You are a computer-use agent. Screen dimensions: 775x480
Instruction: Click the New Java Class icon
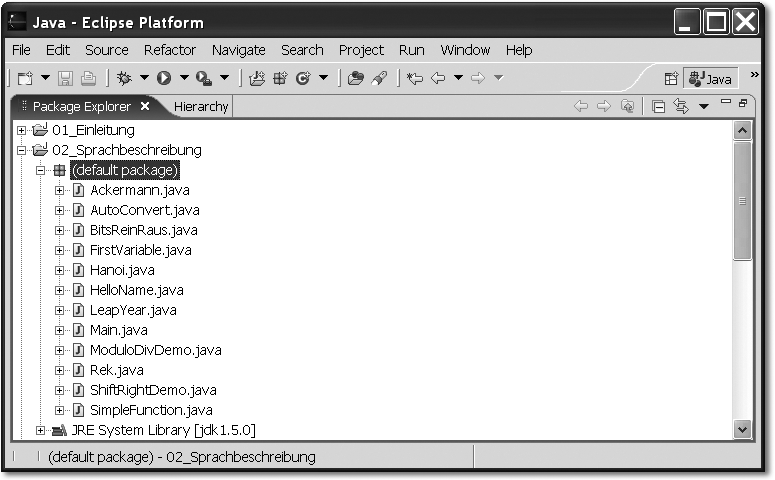point(303,78)
